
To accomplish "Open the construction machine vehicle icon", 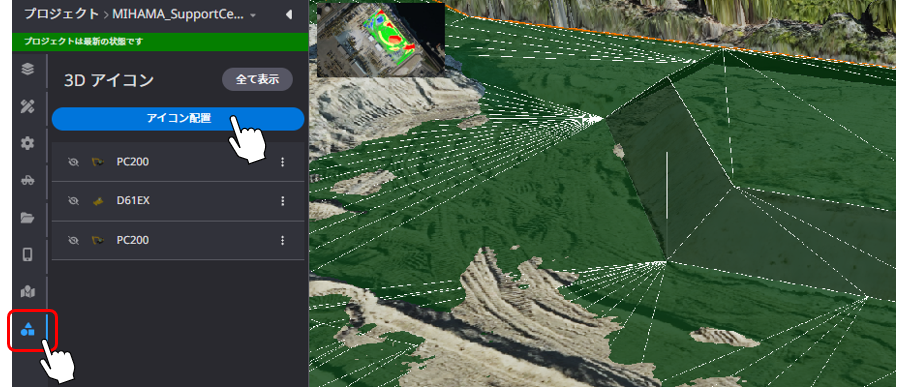I will click(x=27, y=181).
